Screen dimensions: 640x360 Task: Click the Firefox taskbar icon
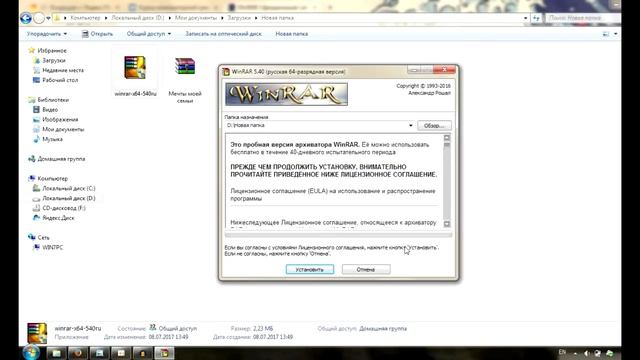tap(78, 353)
